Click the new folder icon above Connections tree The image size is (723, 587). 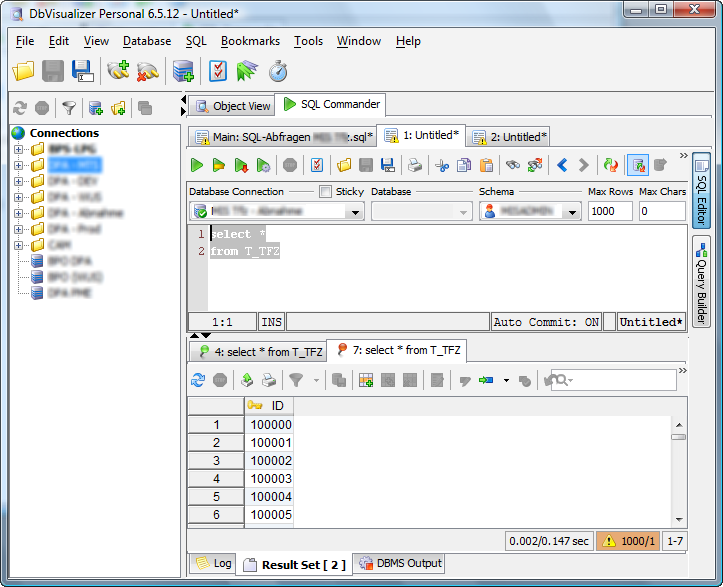pos(118,108)
